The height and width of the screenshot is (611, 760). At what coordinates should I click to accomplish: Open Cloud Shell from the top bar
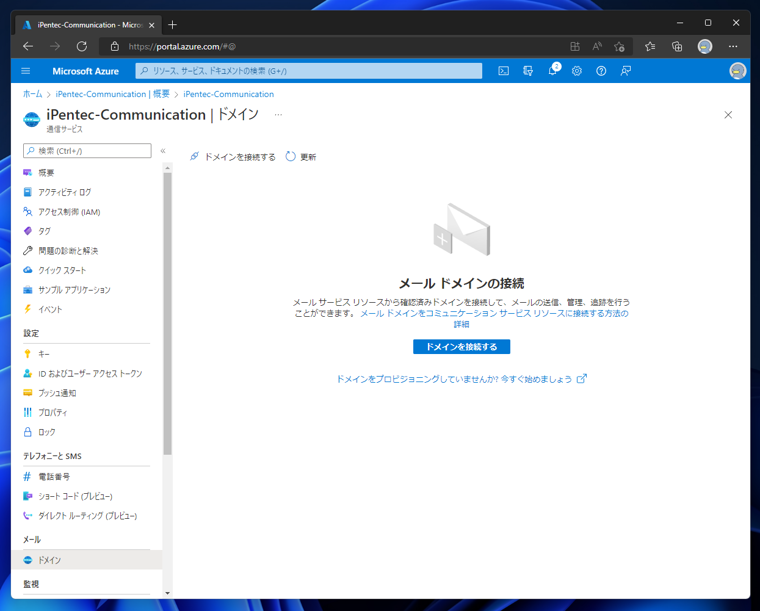coord(504,71)
